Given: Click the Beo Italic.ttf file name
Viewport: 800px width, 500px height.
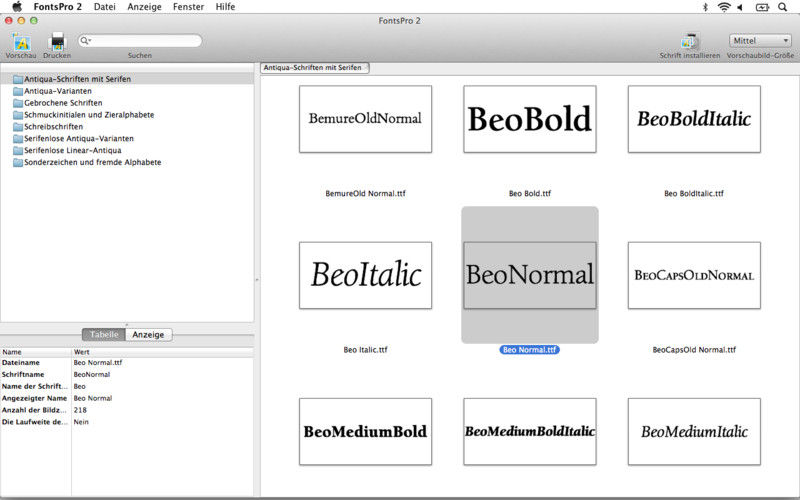Looking at the screenshot, I should tap(365, 349).
